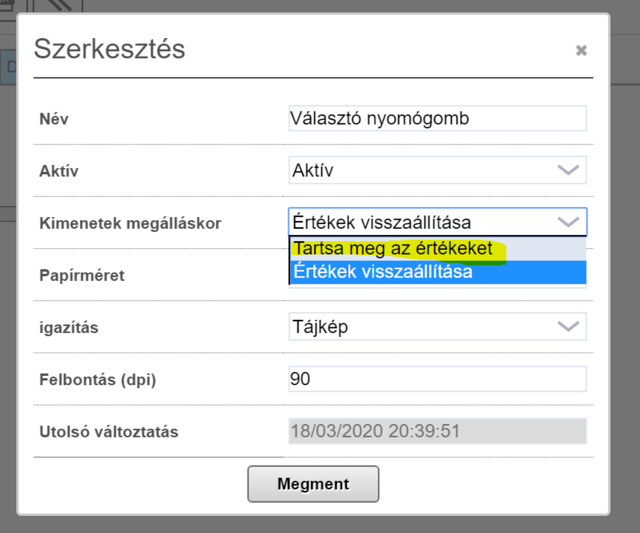This screenshot has height=533, width=640.
Task: Click the Aktív label text
Action: pyautogui.click(x=60, y=171)
